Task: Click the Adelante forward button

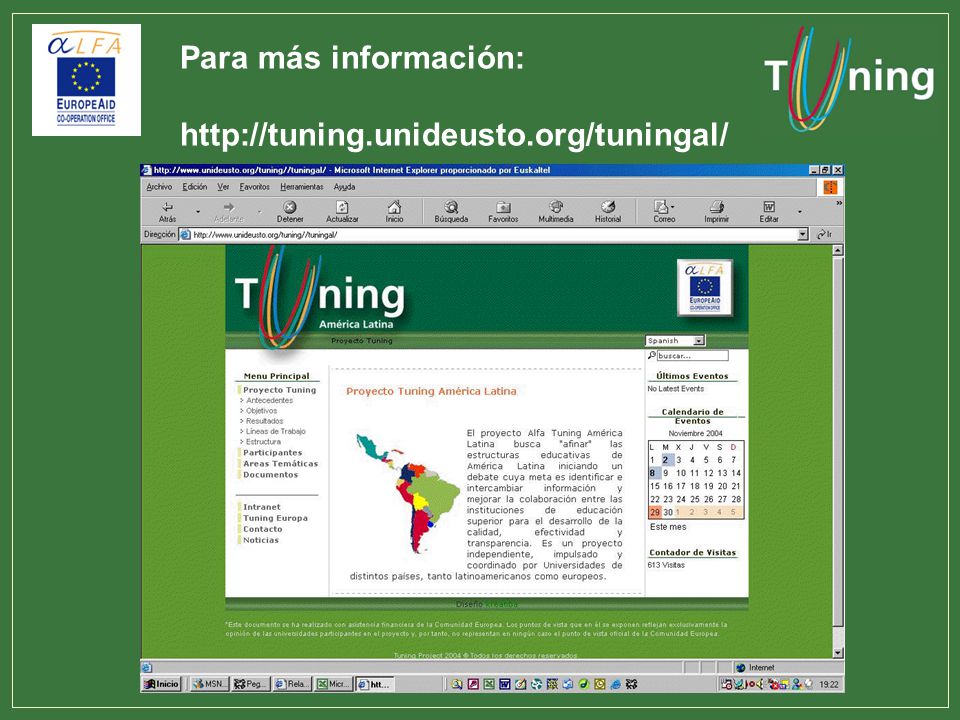Action: [228, 212]
